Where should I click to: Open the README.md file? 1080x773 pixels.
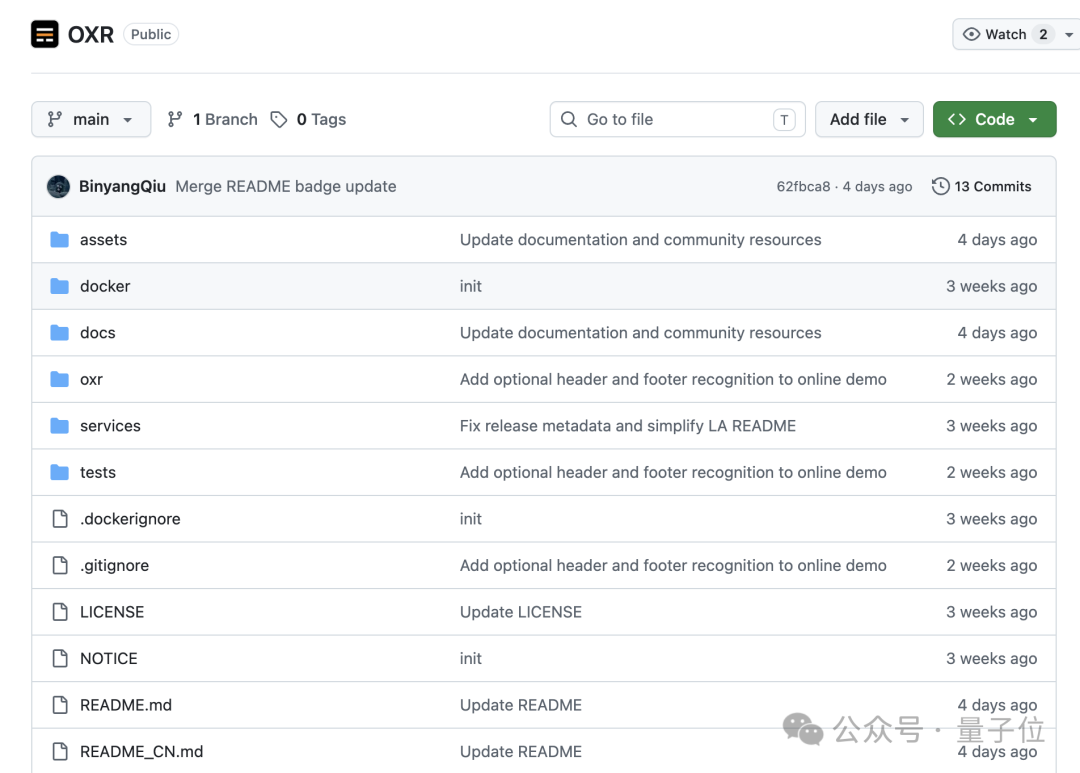[x=126, y=705]
